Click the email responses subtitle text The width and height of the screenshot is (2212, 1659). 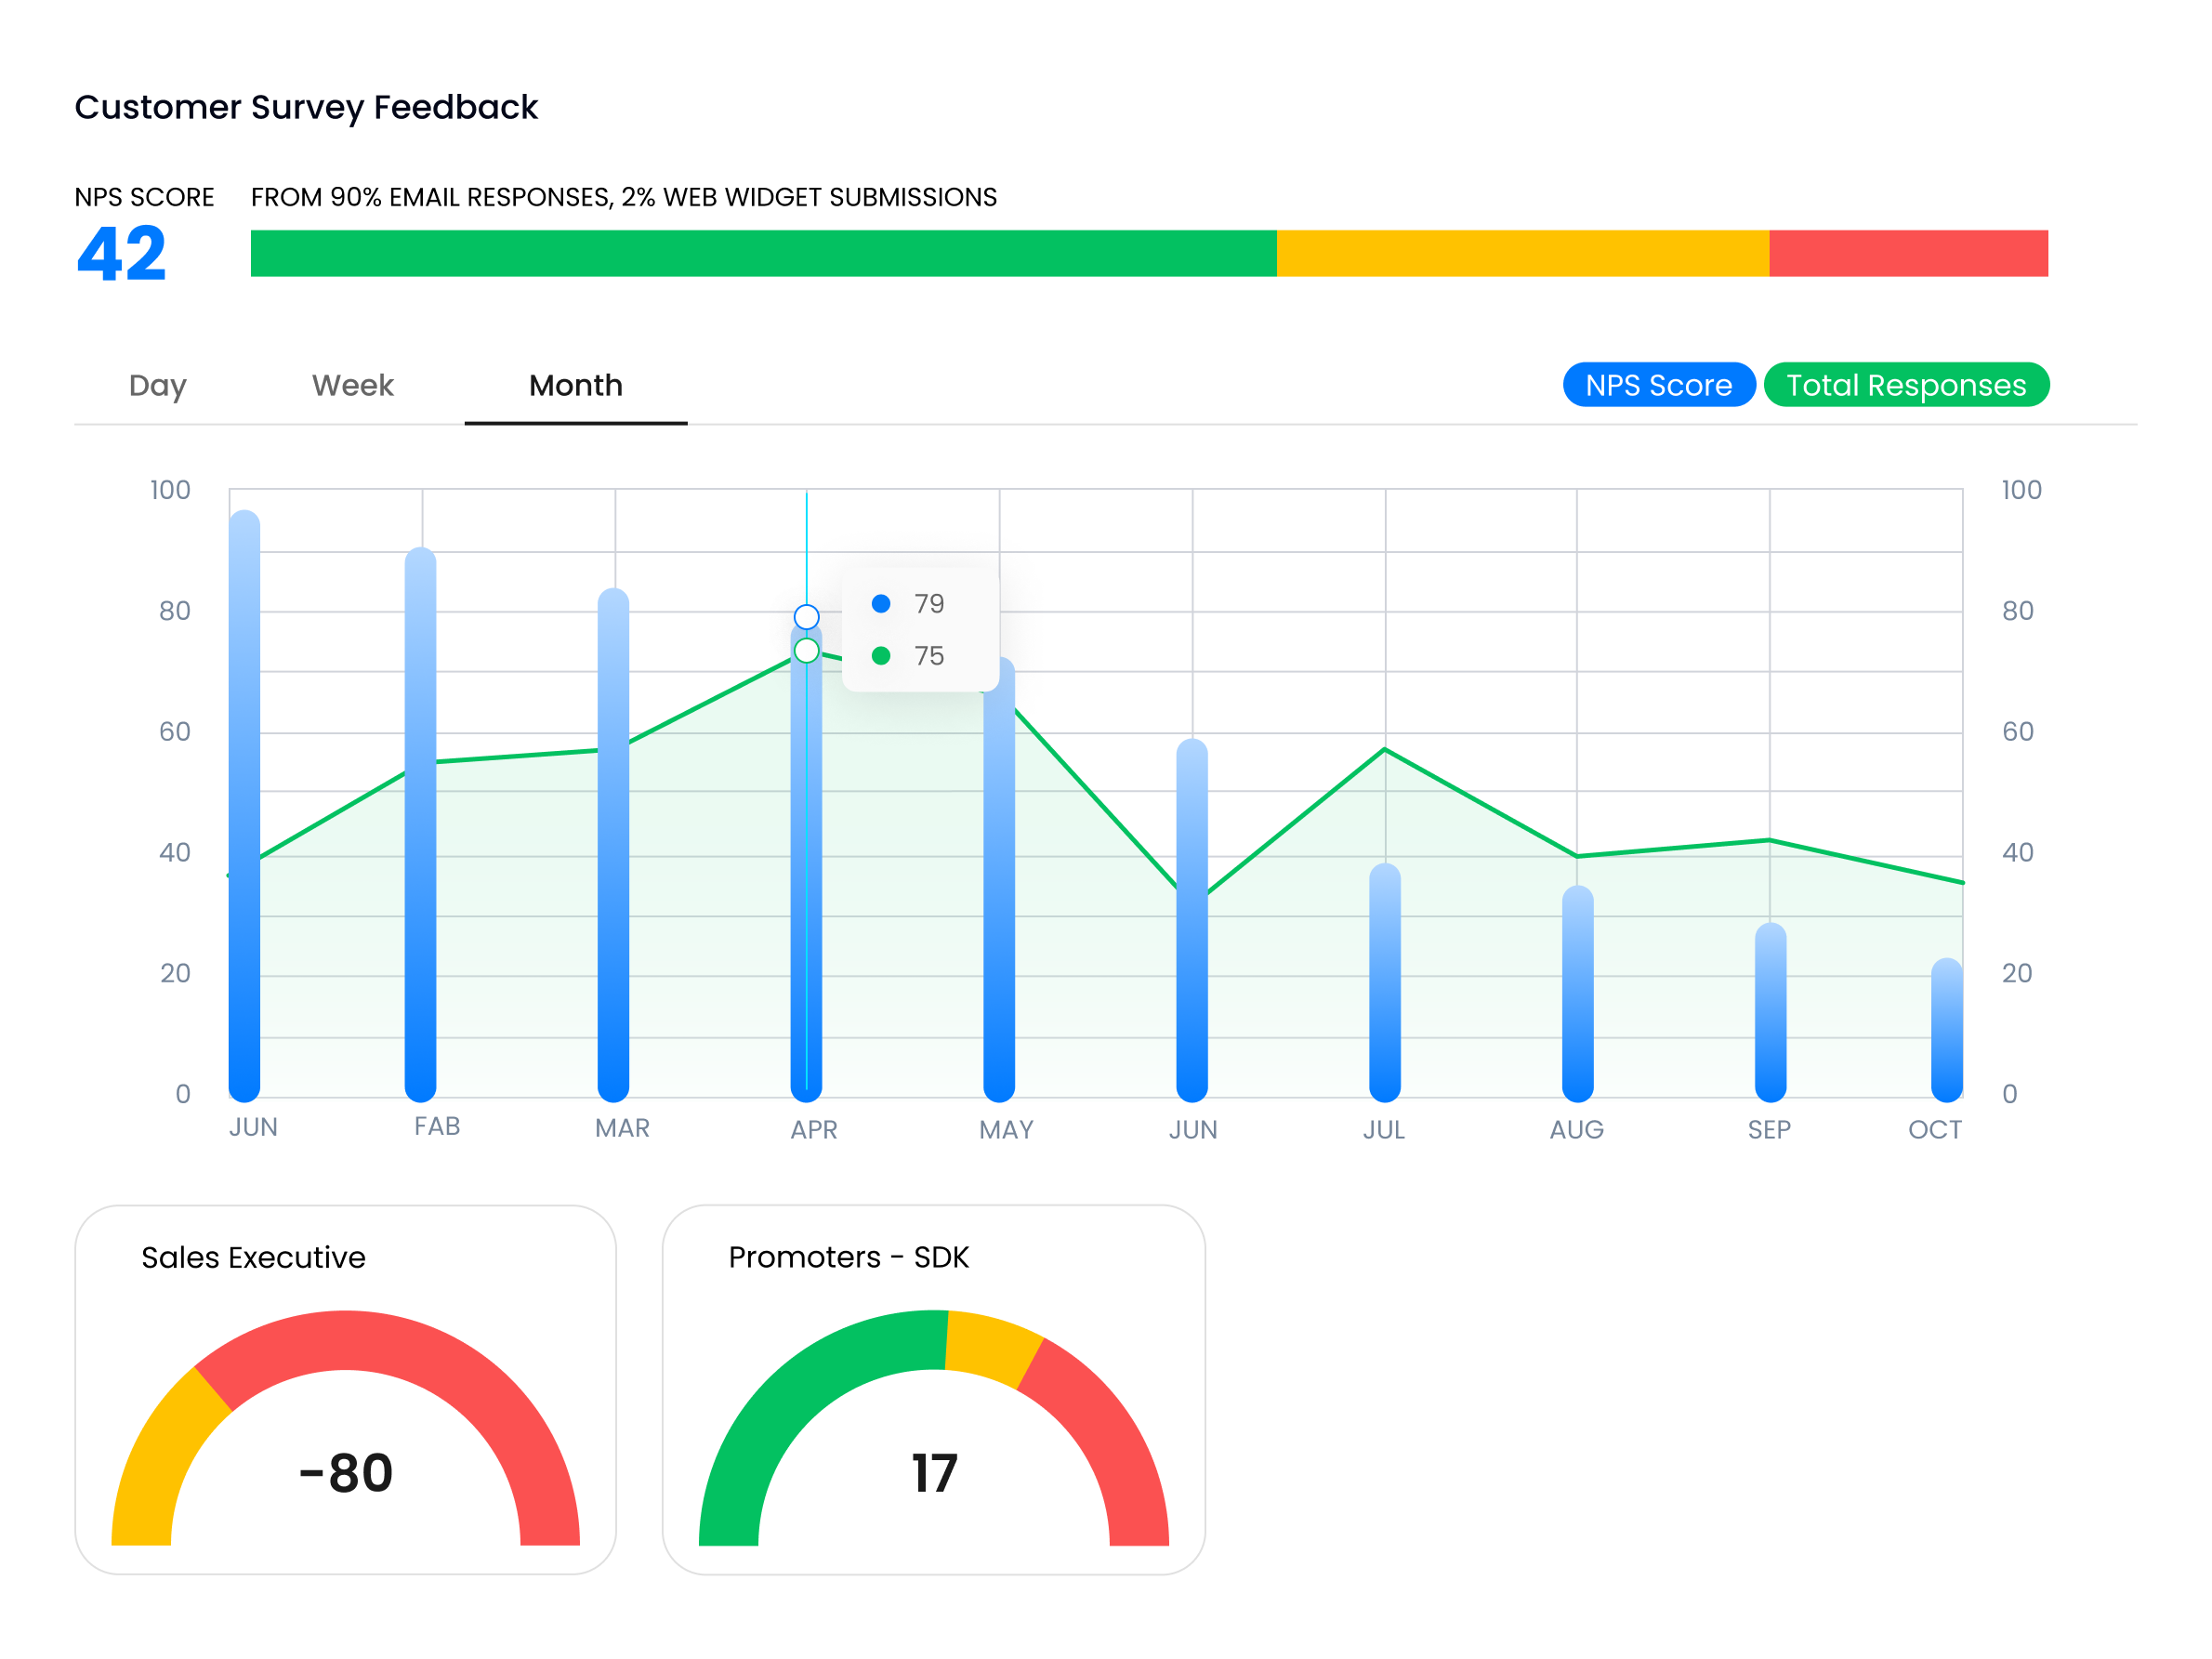[624, 197]
